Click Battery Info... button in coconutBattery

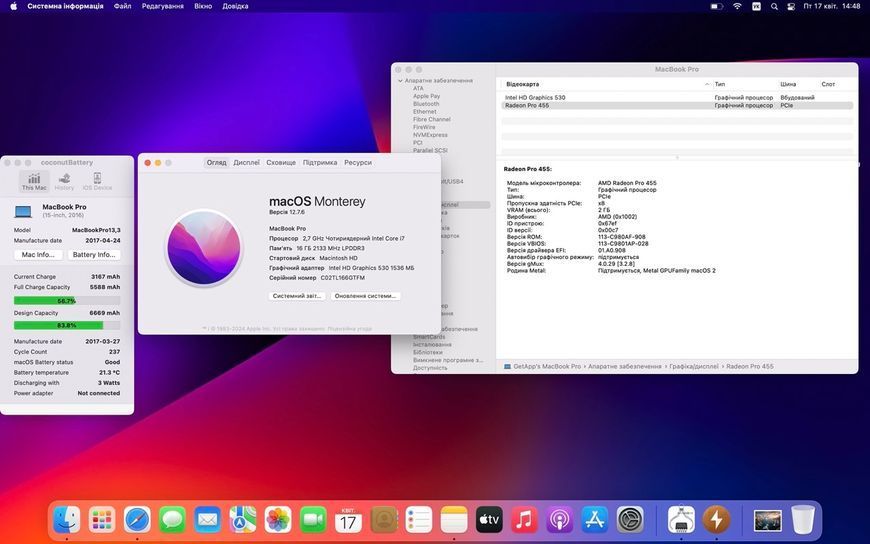pyautogui.click(x=94, y=254)
